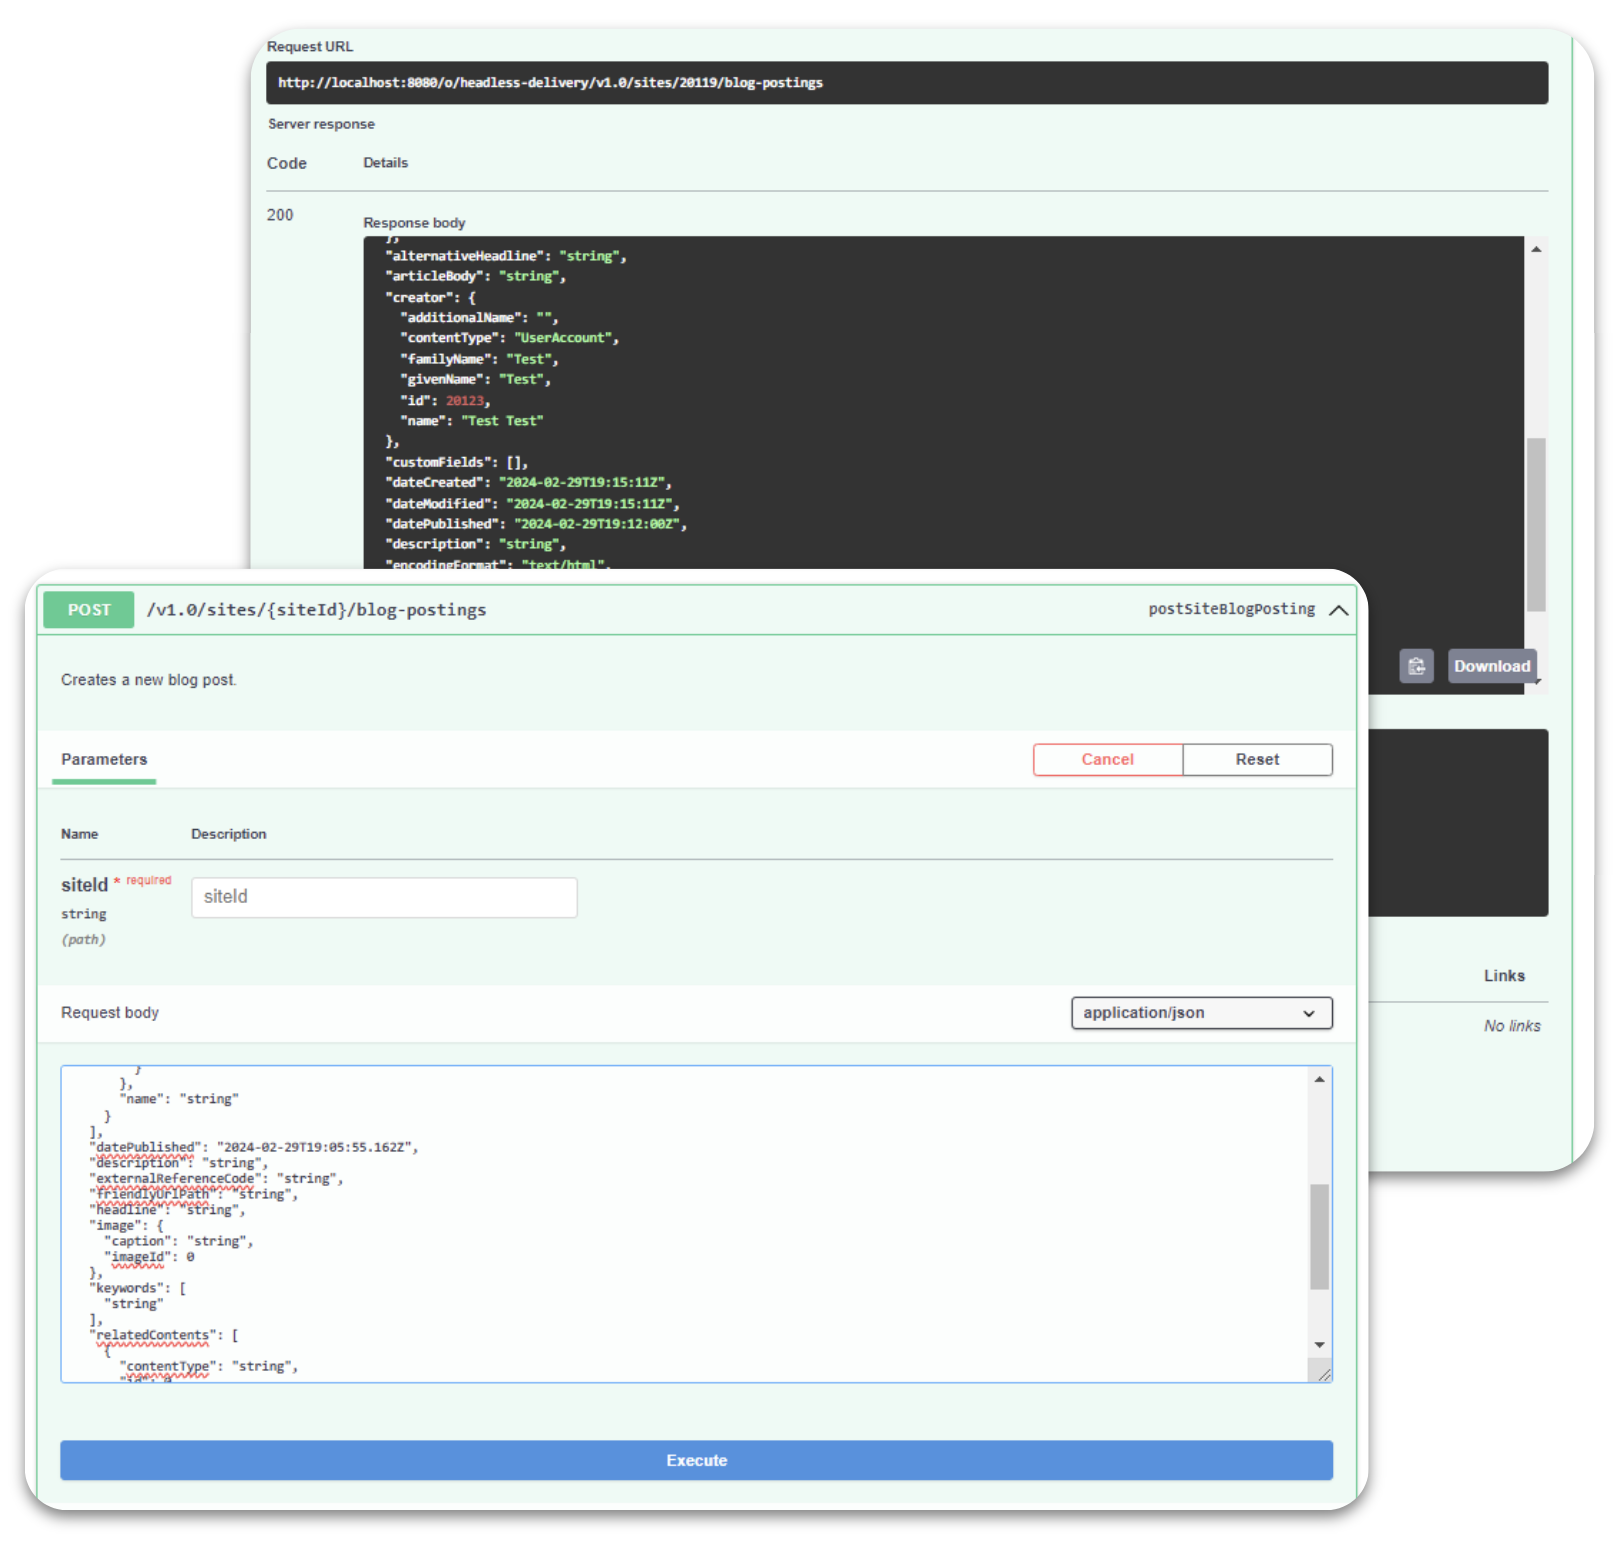Select the Request URL text box
Screen dimensions: 1624x1548
(x=906, y=83)
